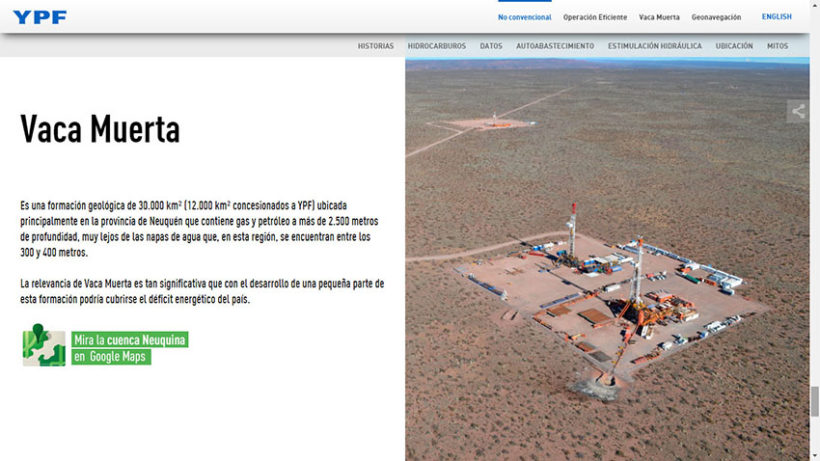
Task: Navigate to the Hidrocarburos section
Action: 437,46
